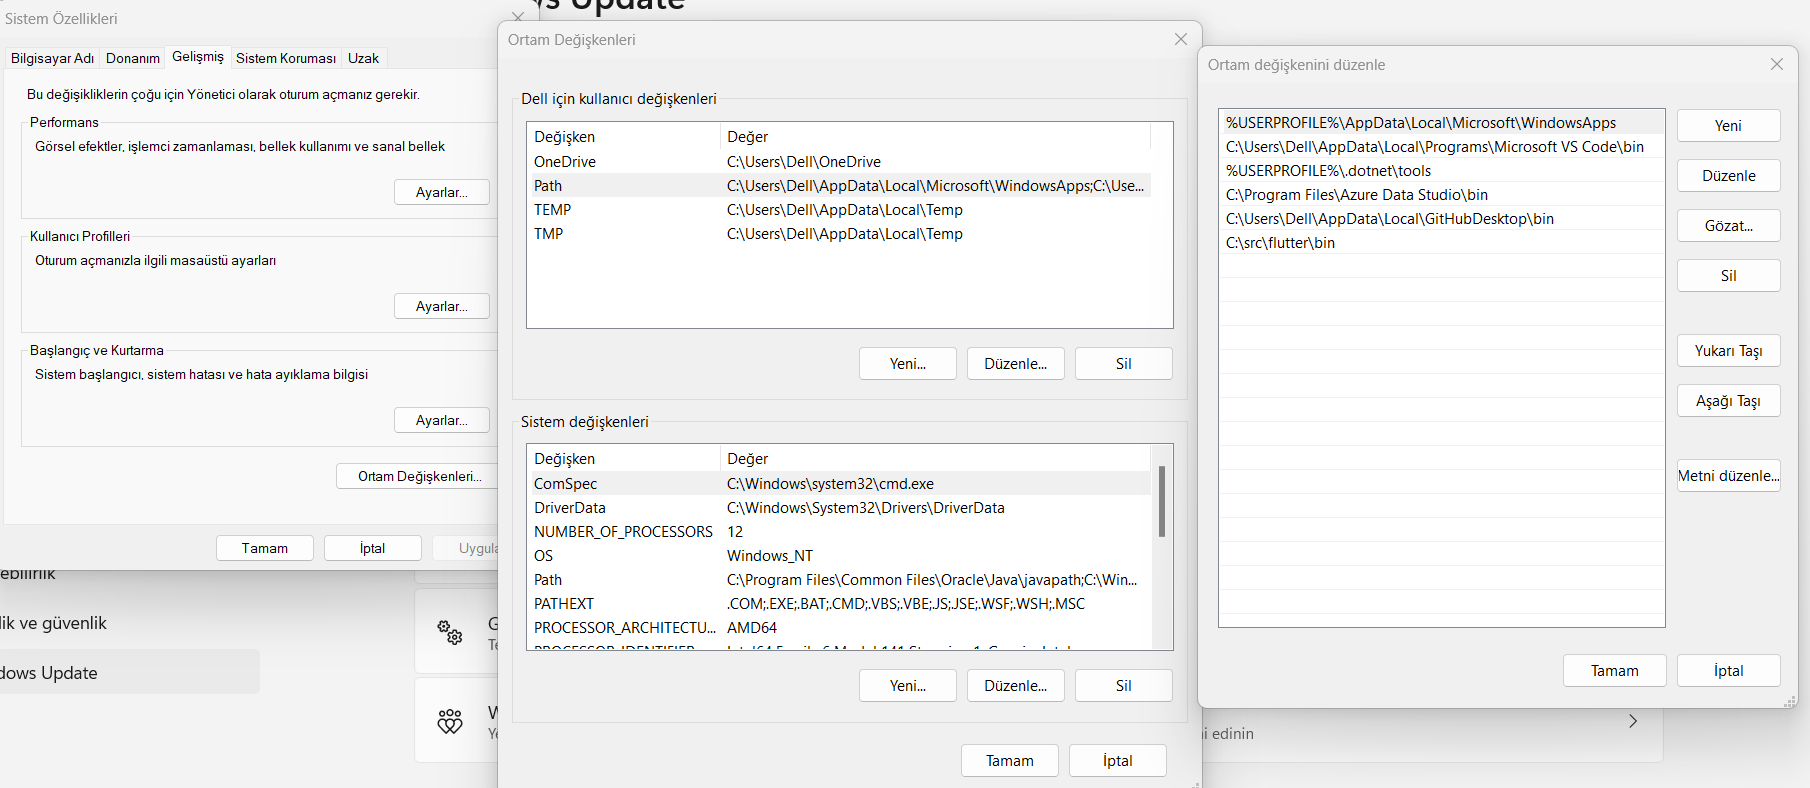Switch to the 'Donanım' tab
The image size is (1810, 788).
(x=133, y=58)
